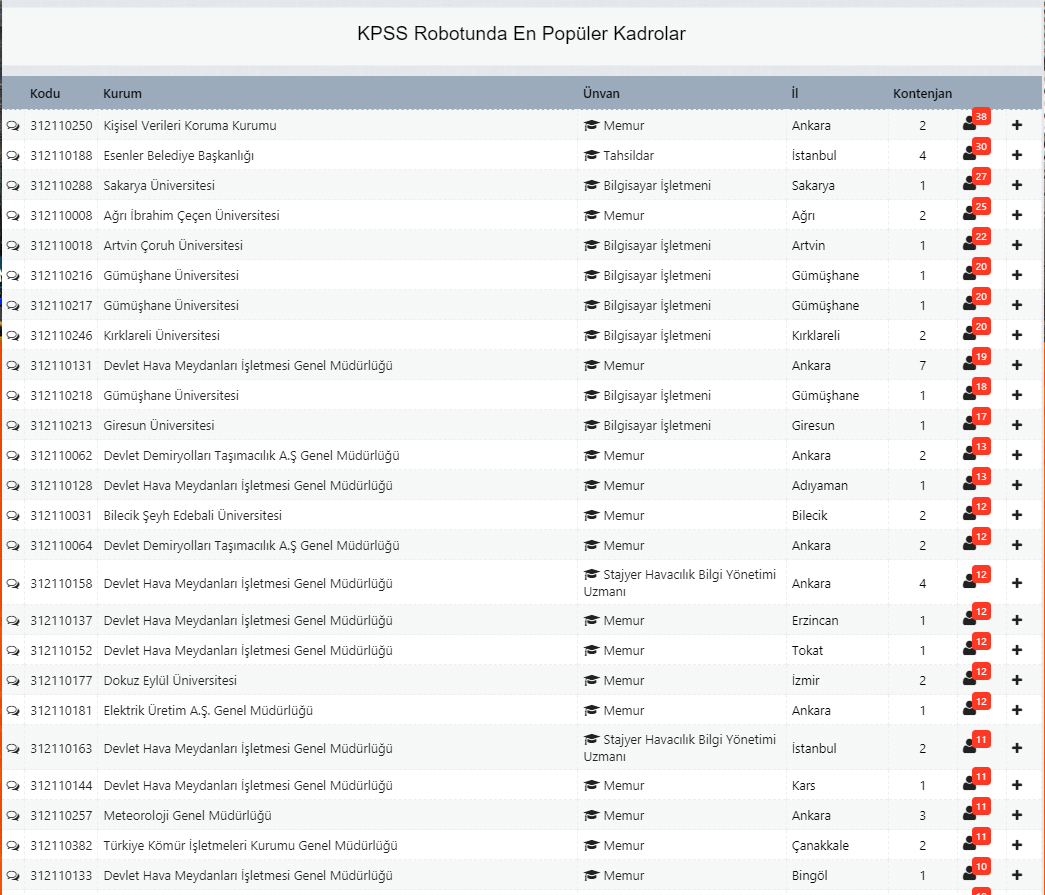Click plus icon for Esenler Belediye Başkanlığı
The image size is (1045, 895).
pos(1017,155)
